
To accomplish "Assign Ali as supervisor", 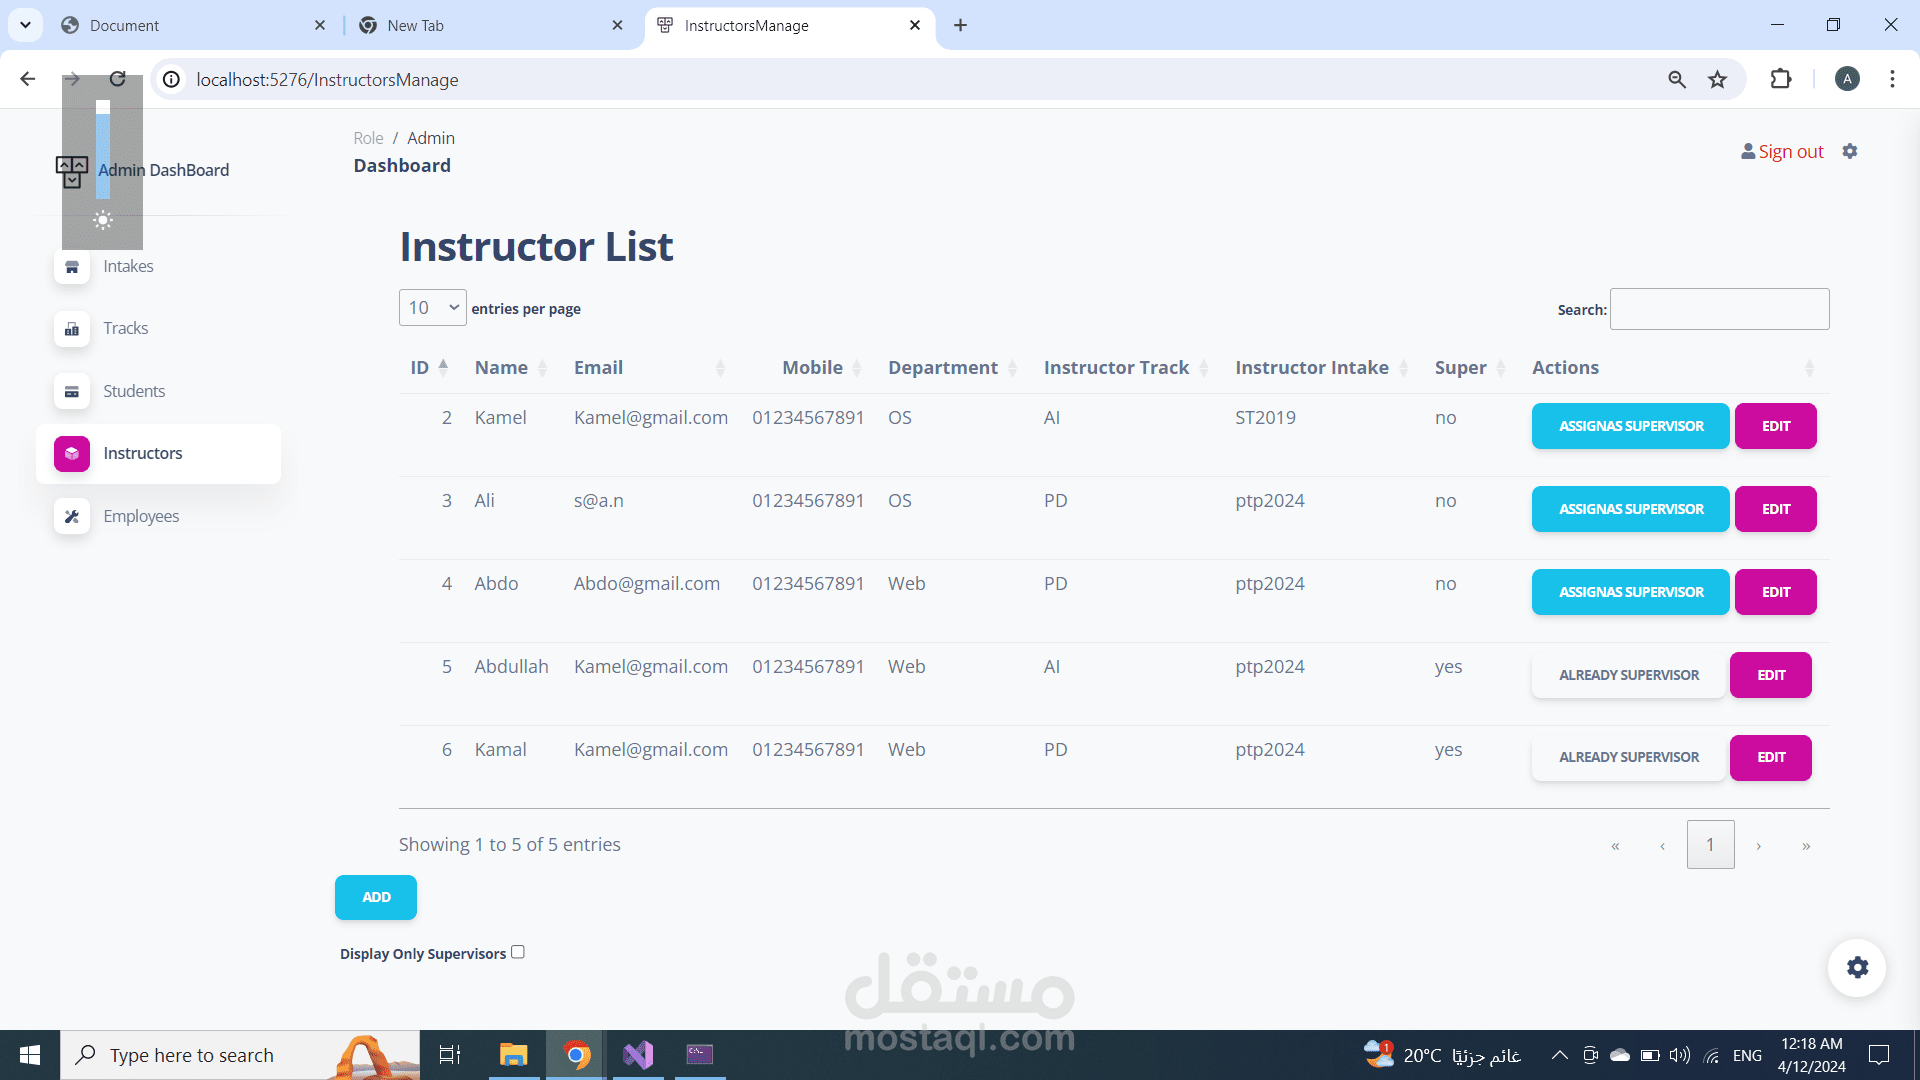I will pos(1630,509).
